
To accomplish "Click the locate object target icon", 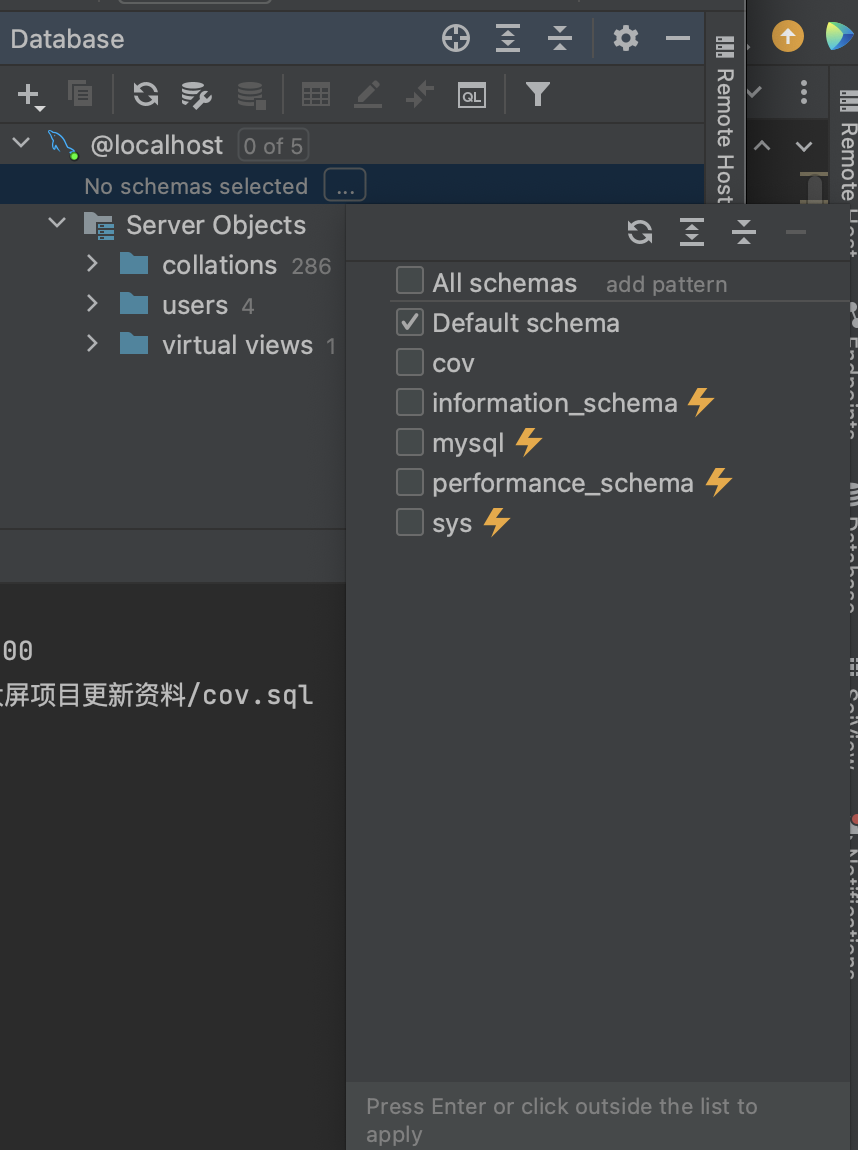I will tap(455, 38).
